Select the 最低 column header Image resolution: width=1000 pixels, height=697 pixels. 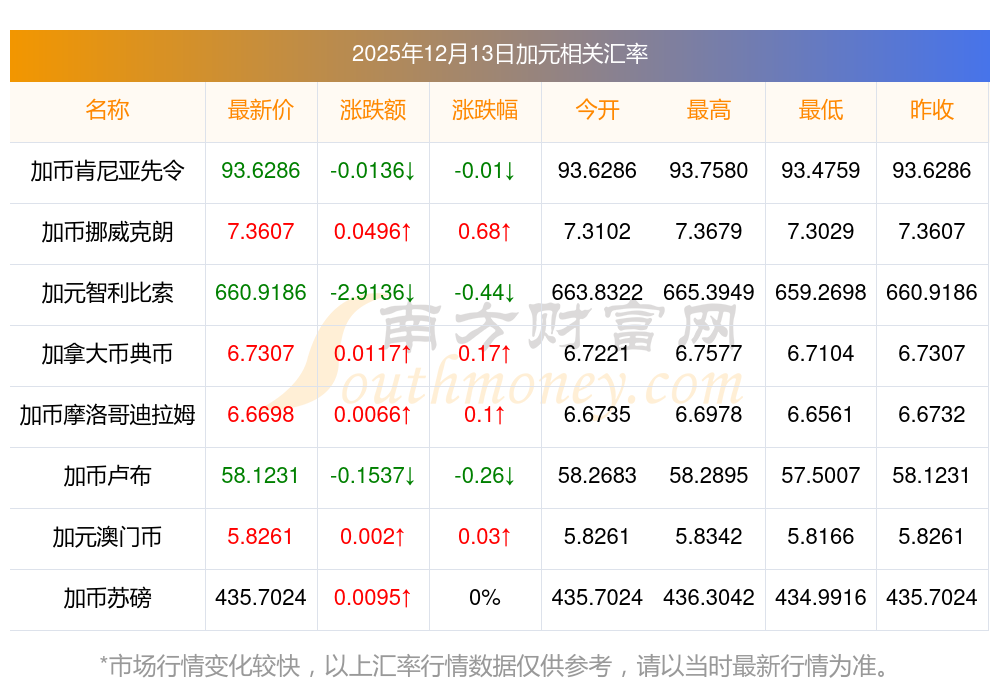(820, 110)
